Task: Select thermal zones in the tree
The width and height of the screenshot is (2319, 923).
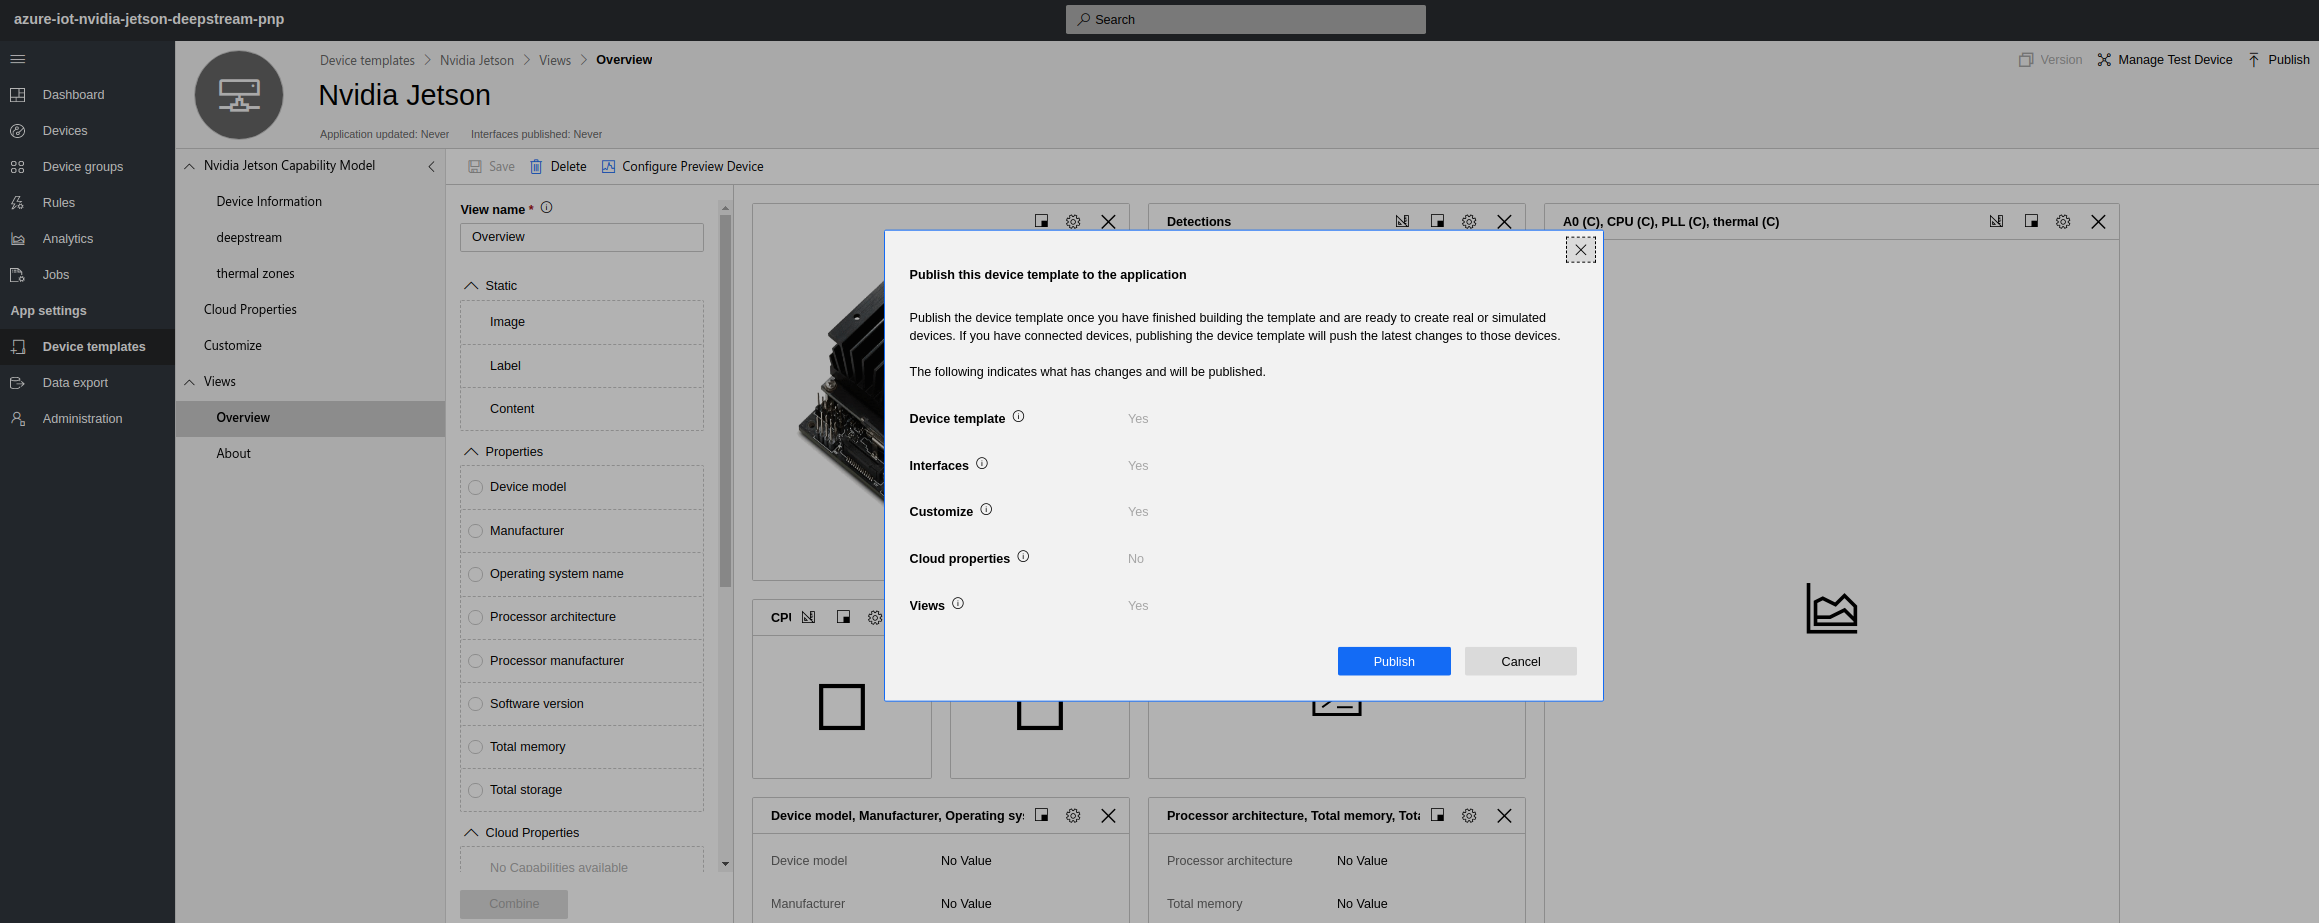Action: [x=255, y=274]
